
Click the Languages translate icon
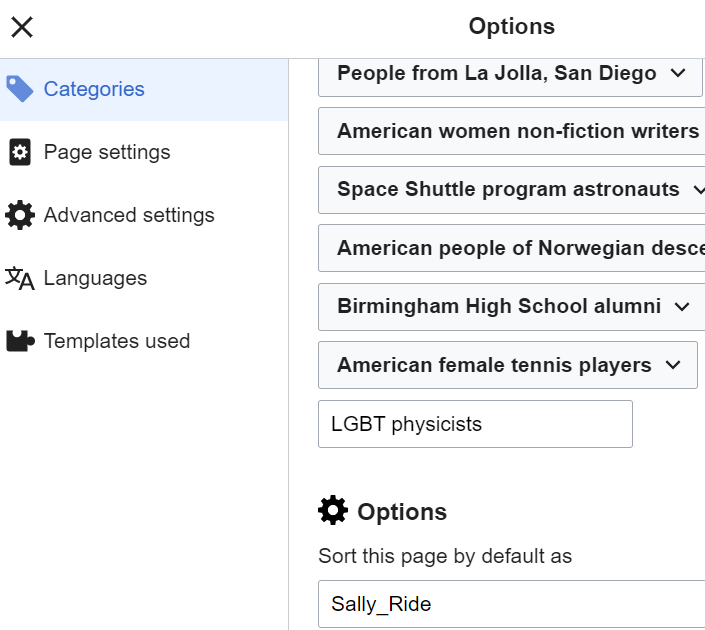(x=19, y=278)
